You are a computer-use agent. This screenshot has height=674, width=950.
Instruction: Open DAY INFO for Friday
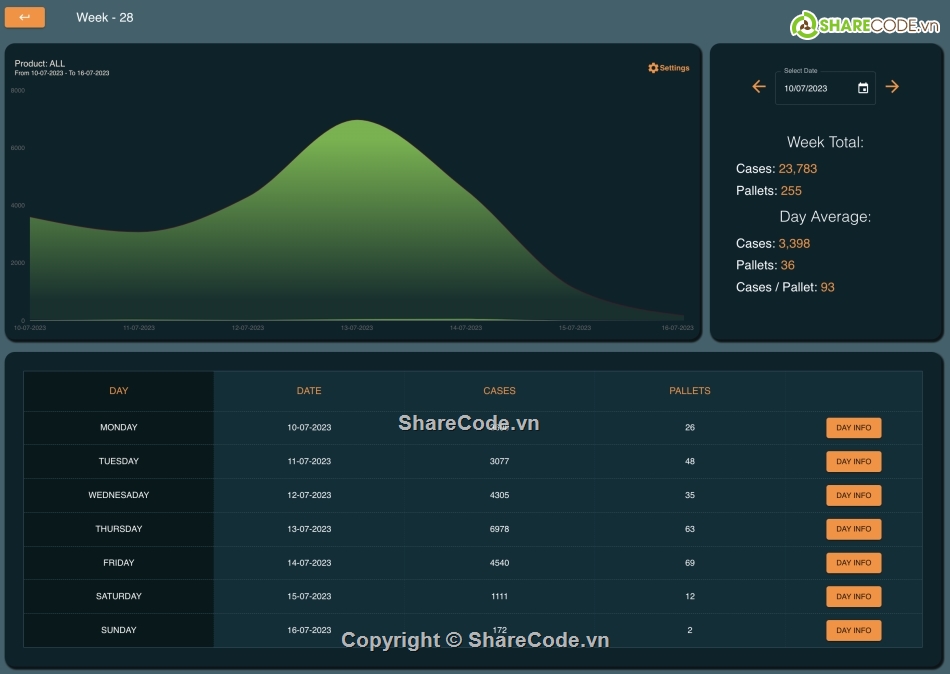(x=853, y=563)
